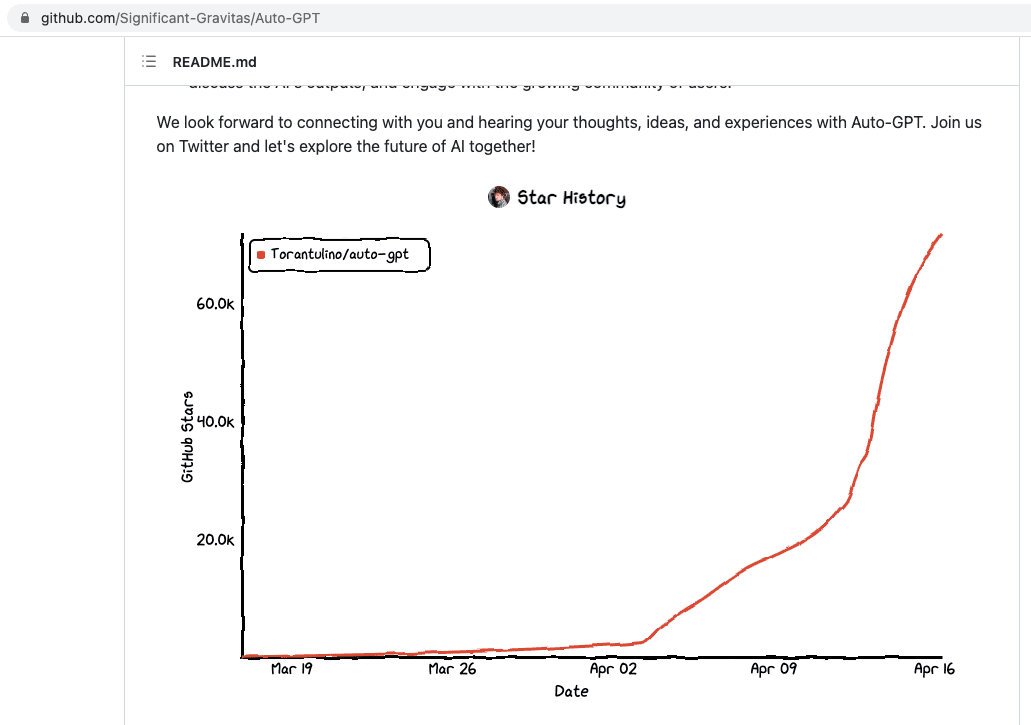Click the 20.0k stars axis label
Viewport: 1031px width, 725px height.
215,540
